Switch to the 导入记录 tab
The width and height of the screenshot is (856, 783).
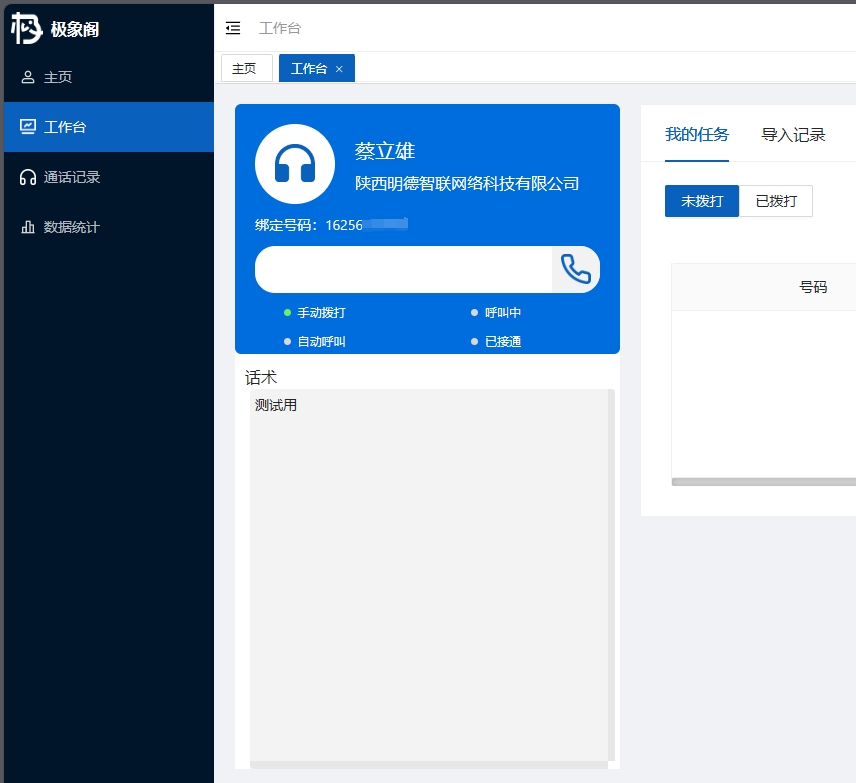click(793, 135)
